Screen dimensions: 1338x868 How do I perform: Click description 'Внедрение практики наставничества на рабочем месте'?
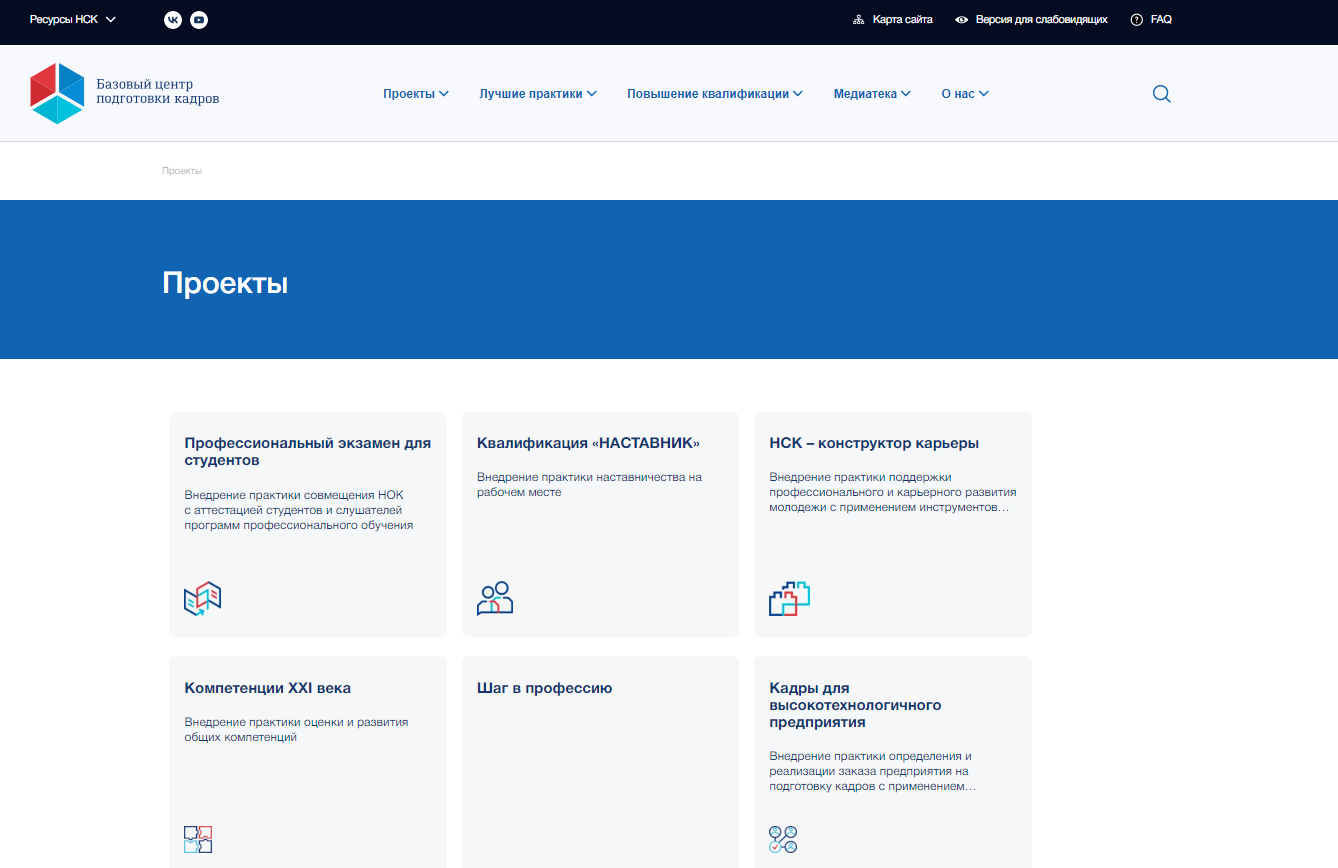tap(590, 485)
